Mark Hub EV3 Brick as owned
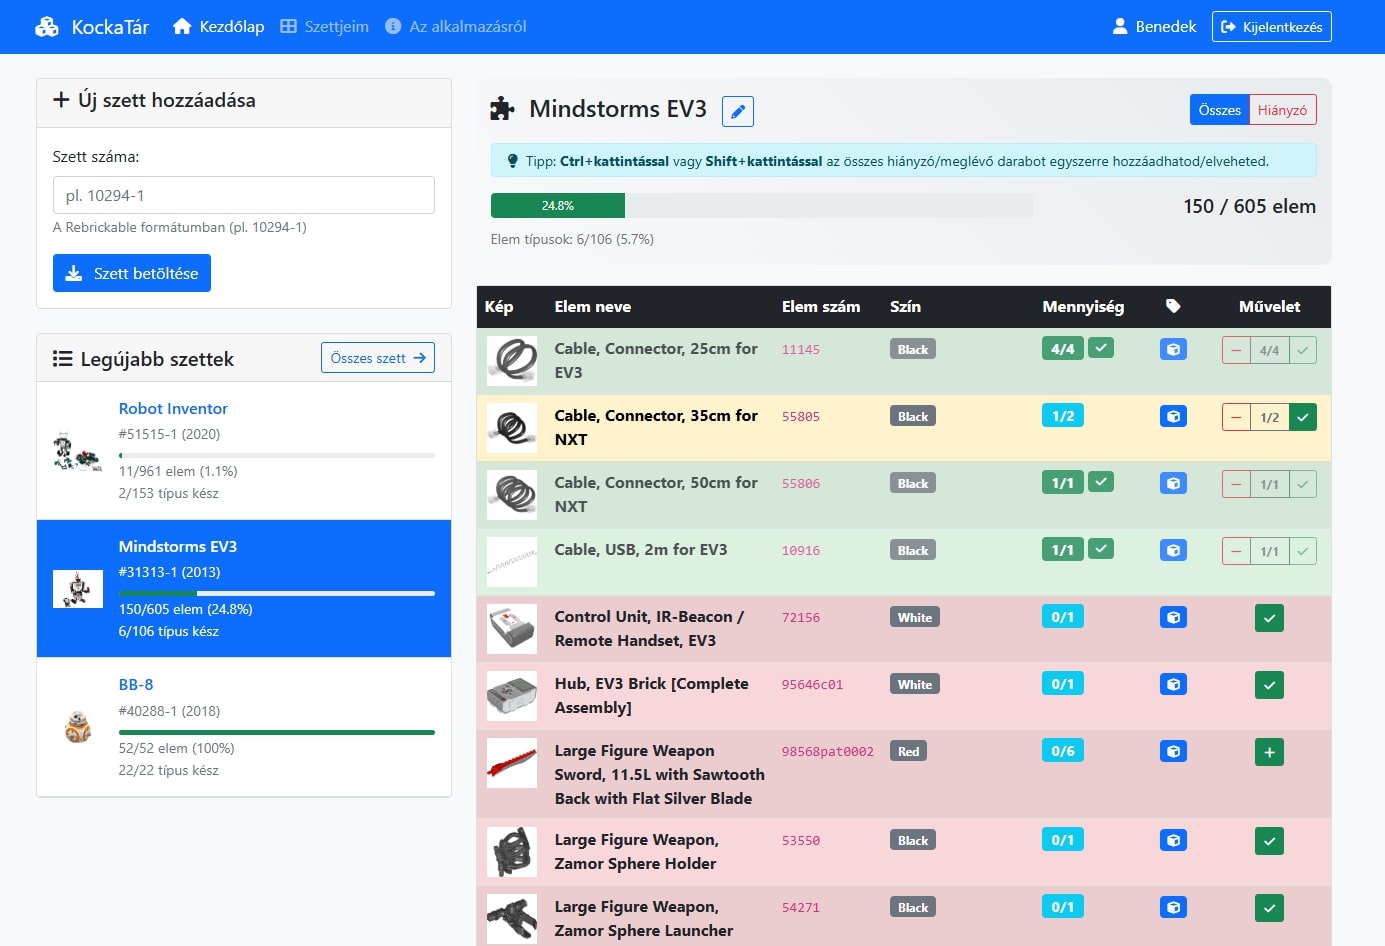This screenshot has height=946, width=1385. point(1269,685)
